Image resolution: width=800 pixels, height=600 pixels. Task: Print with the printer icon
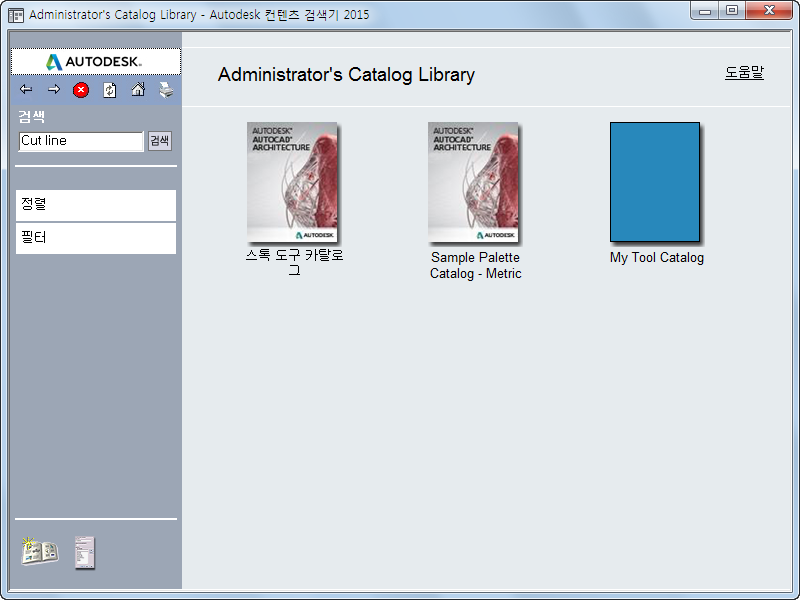(x=166, y=90)
